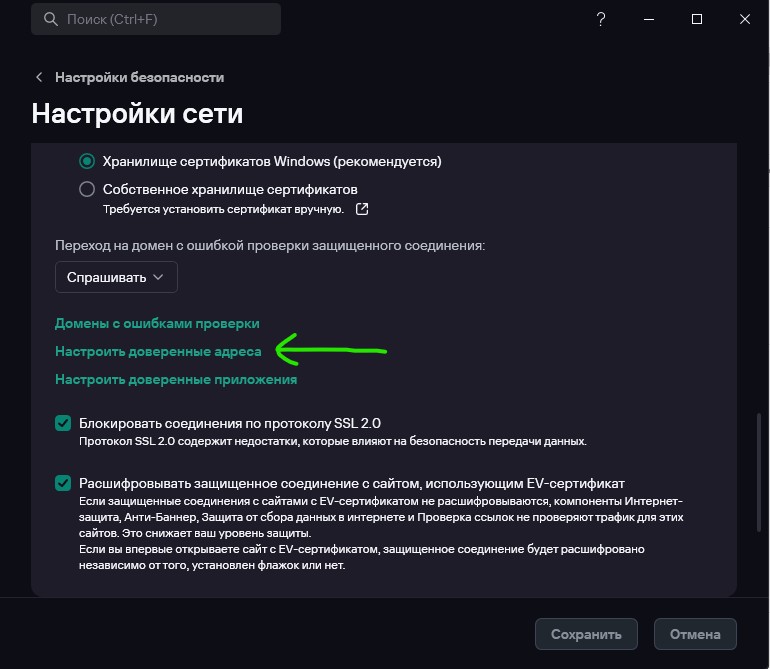This screenshot has height=669, width=770.
Task: Open Настроить доверенные адреса link
Action: click(158, 351)
